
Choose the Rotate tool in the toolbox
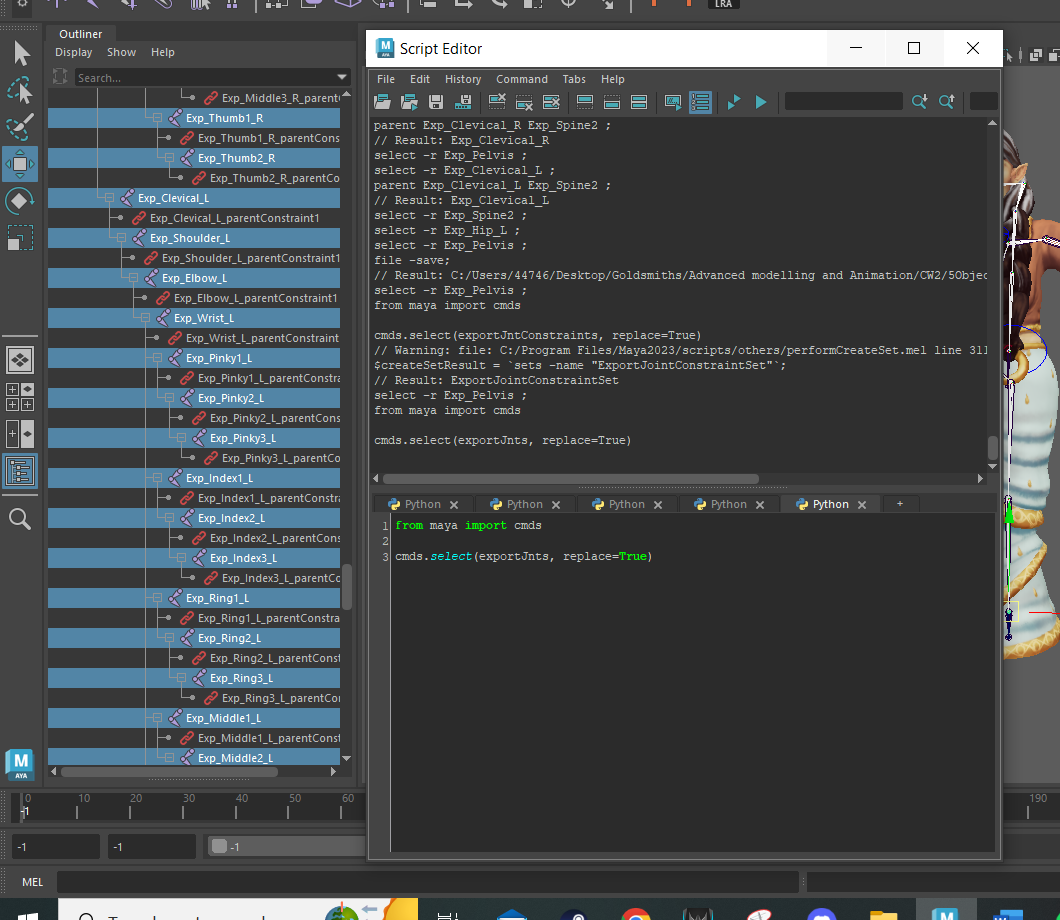pyautogui.click(x=20, y=201)
